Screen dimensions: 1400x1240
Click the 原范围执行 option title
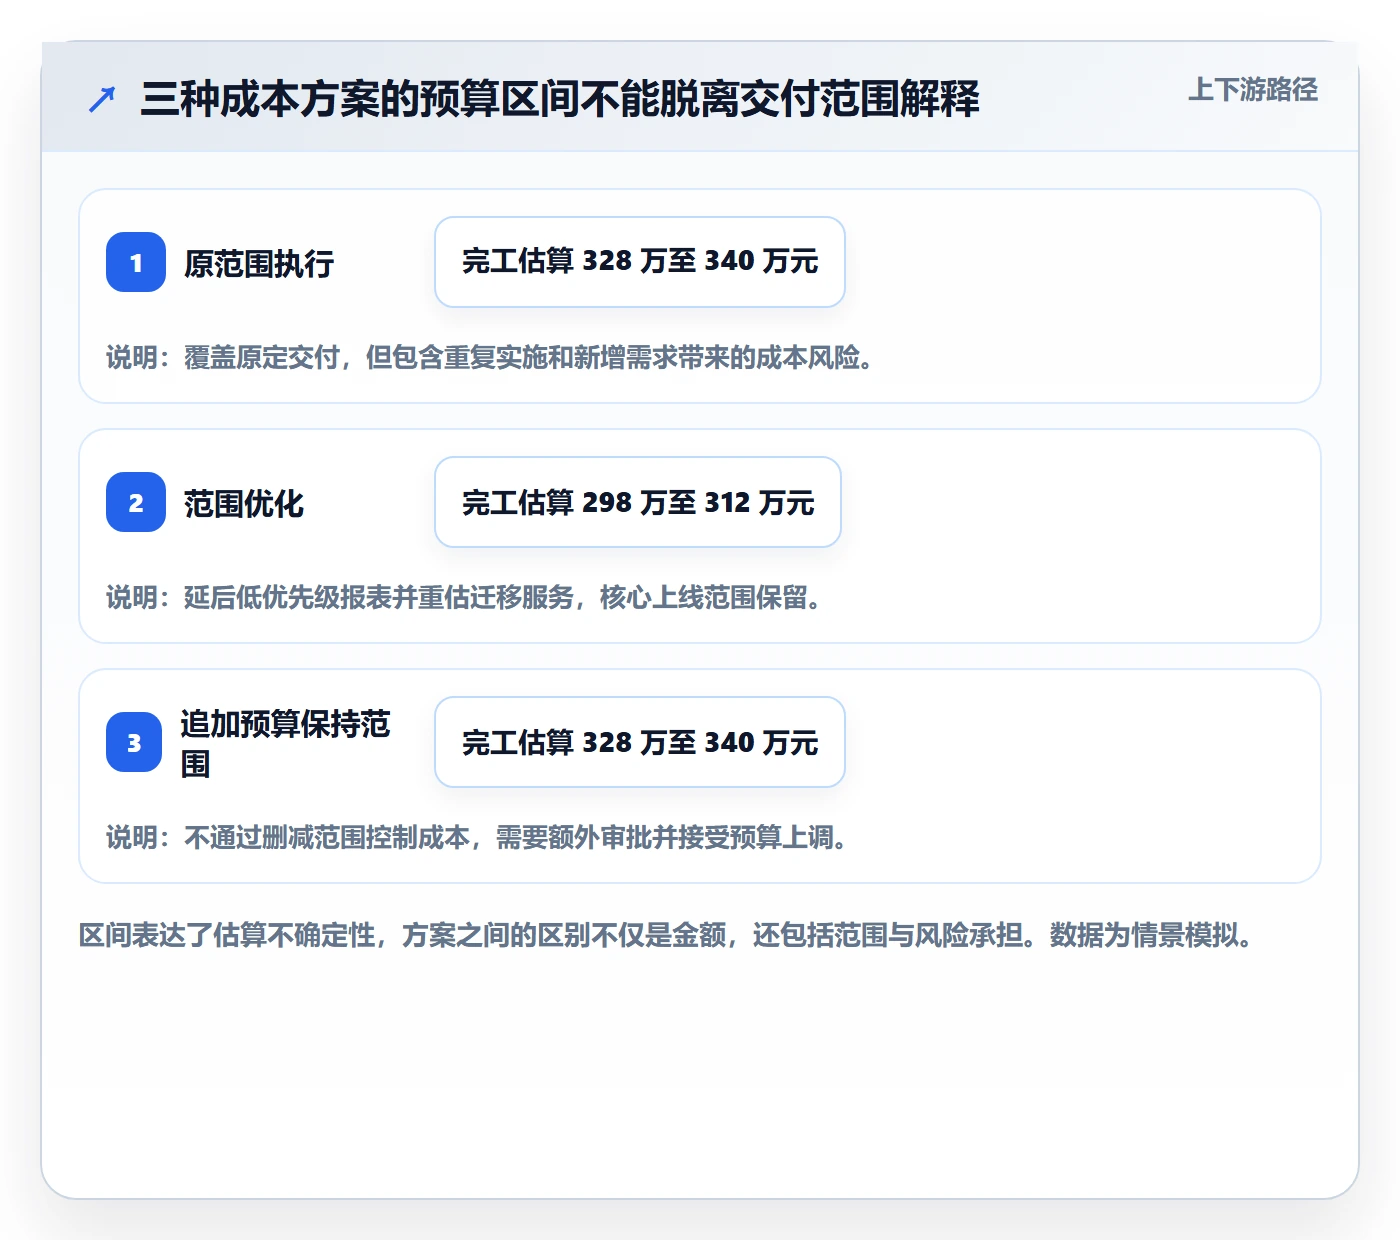(259, 263)
